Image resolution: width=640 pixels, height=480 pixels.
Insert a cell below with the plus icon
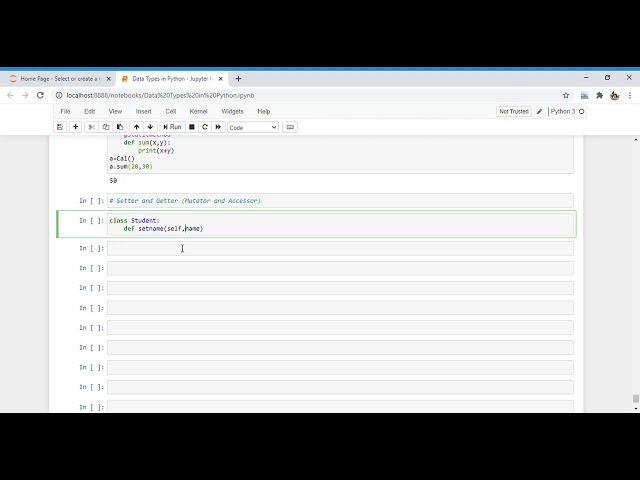click(76, 127)
